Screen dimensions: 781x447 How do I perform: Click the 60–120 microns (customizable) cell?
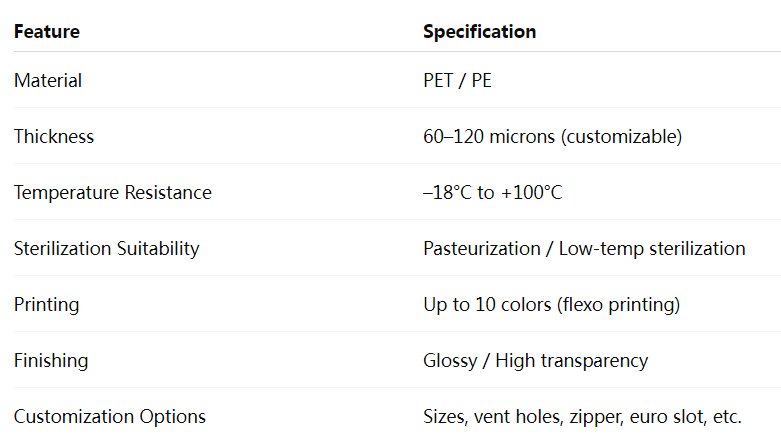pyautogui.click(x=552, y=137)
